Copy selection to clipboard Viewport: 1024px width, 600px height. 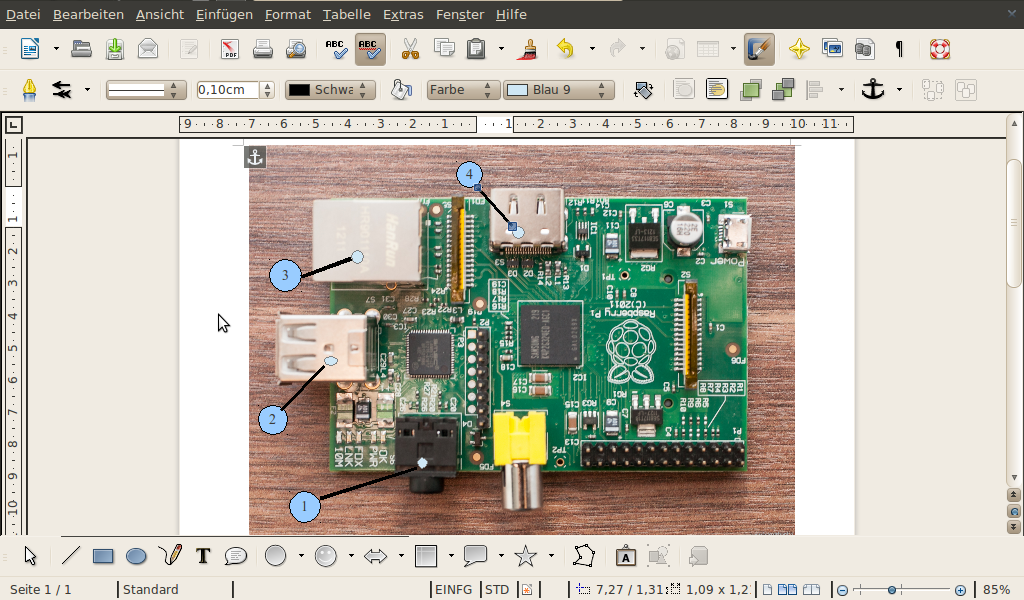tap(444, 49)
